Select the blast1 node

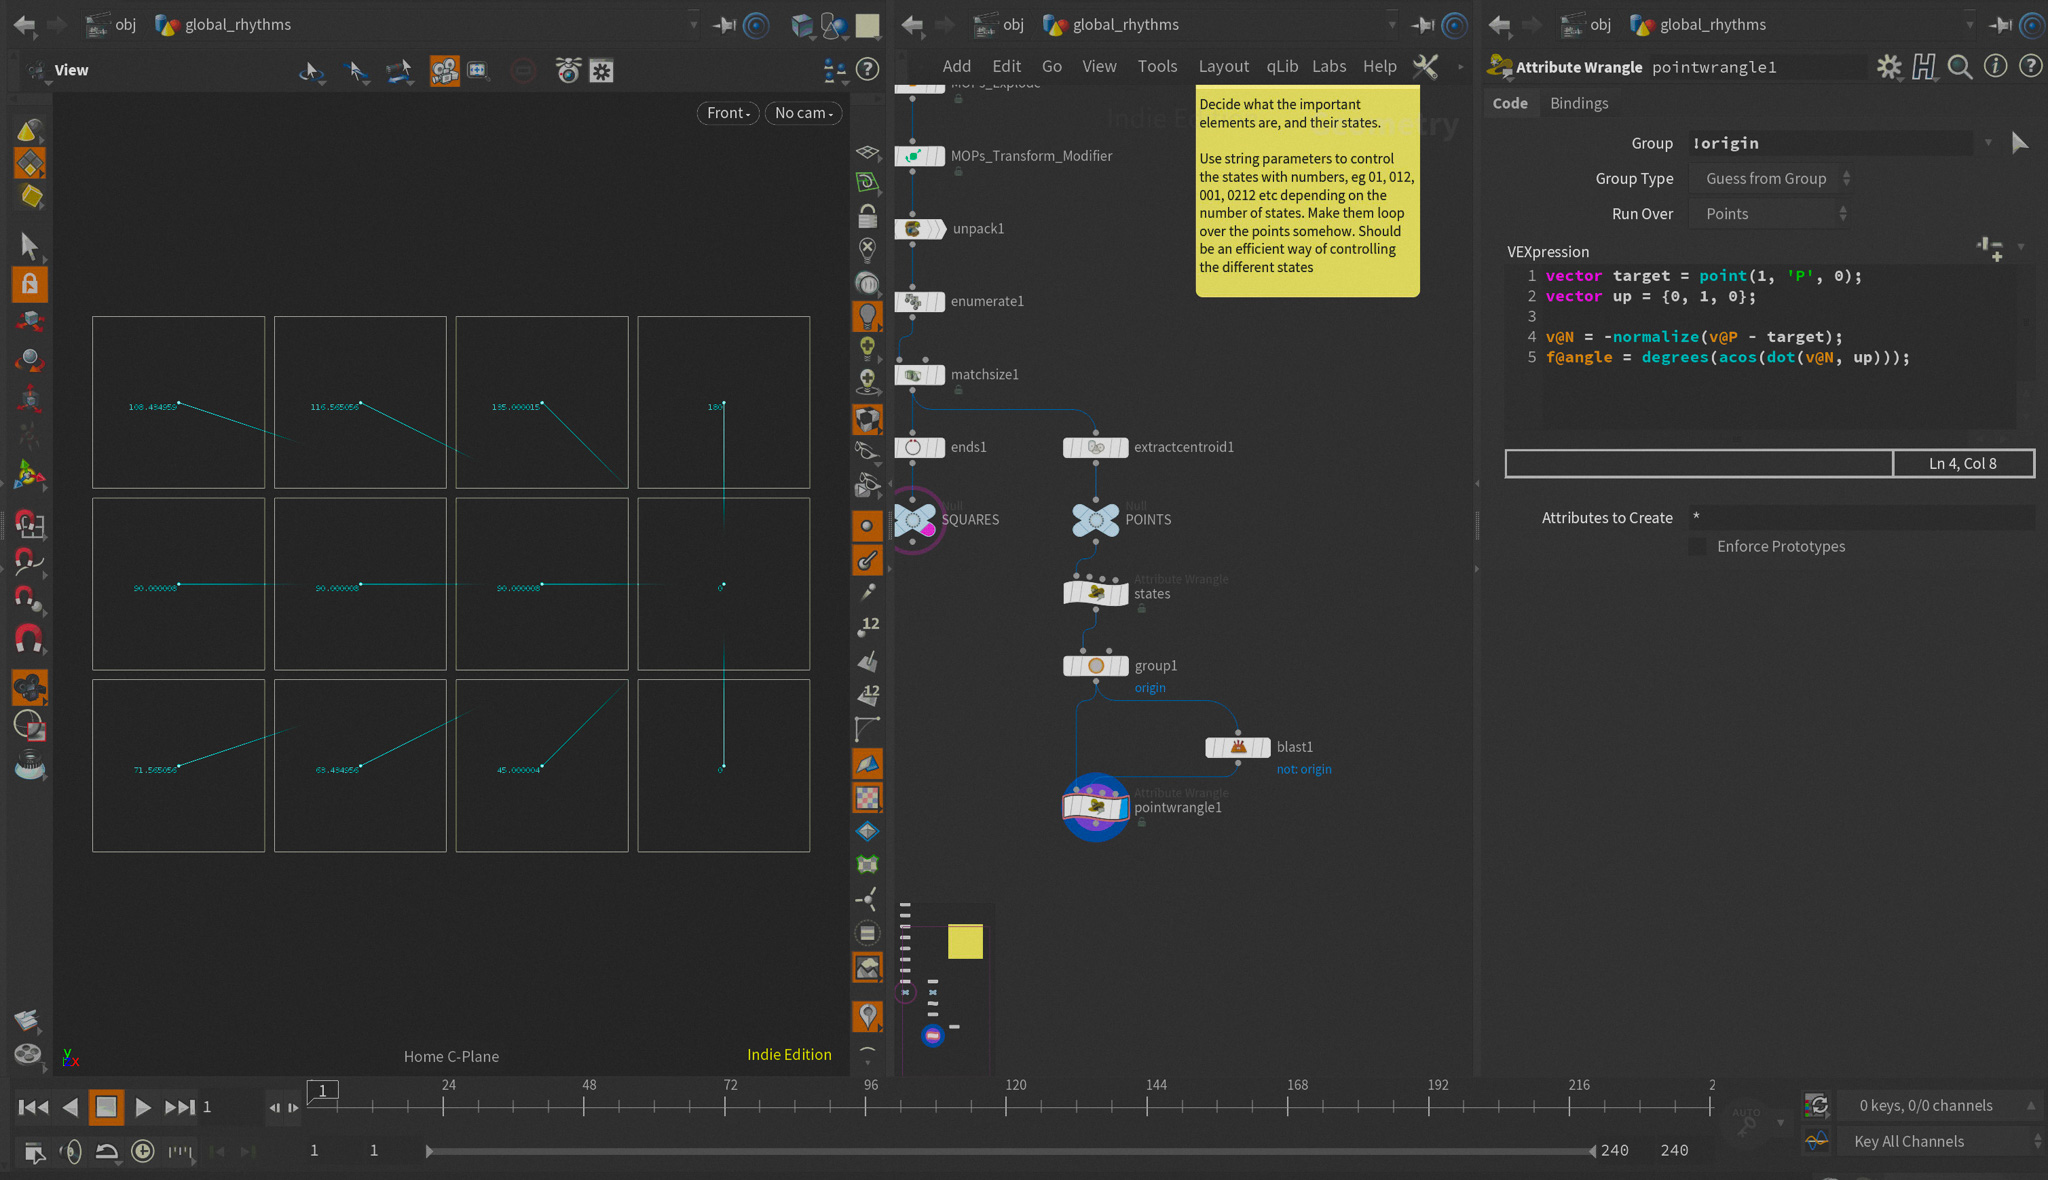coord(1238,747)
